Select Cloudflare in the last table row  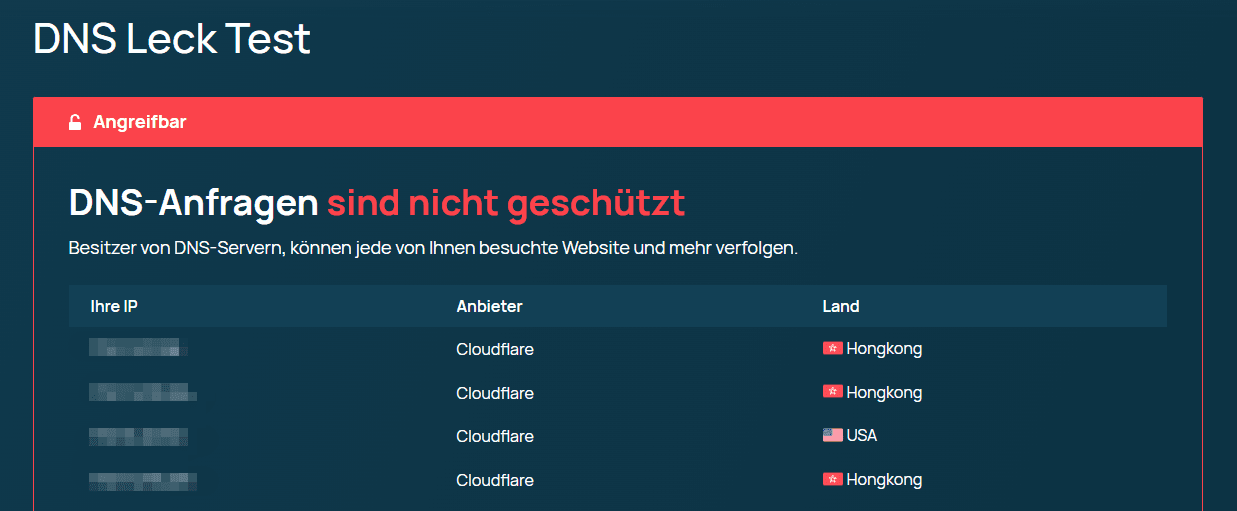click(x=495, y=480)
